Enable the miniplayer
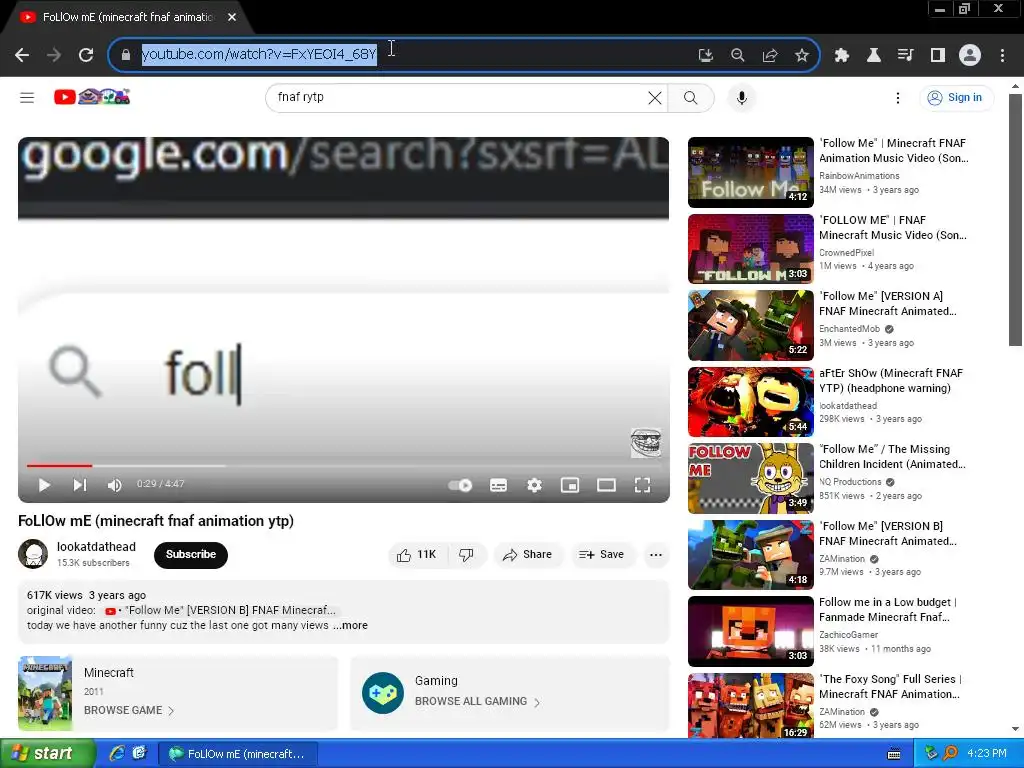This screenshot has width=1024, height=768. (x=570, y=485)
